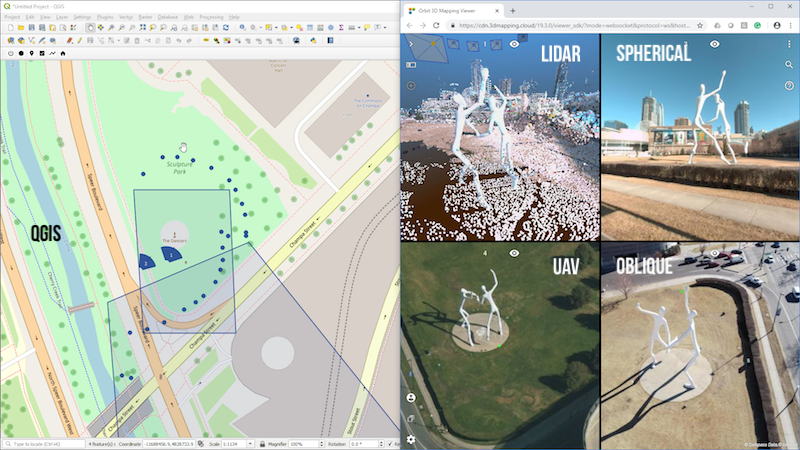Select the Pan Map hand tool
This screenshot has height=450, width=800.
pyautogui.click(x=91, y=28)
